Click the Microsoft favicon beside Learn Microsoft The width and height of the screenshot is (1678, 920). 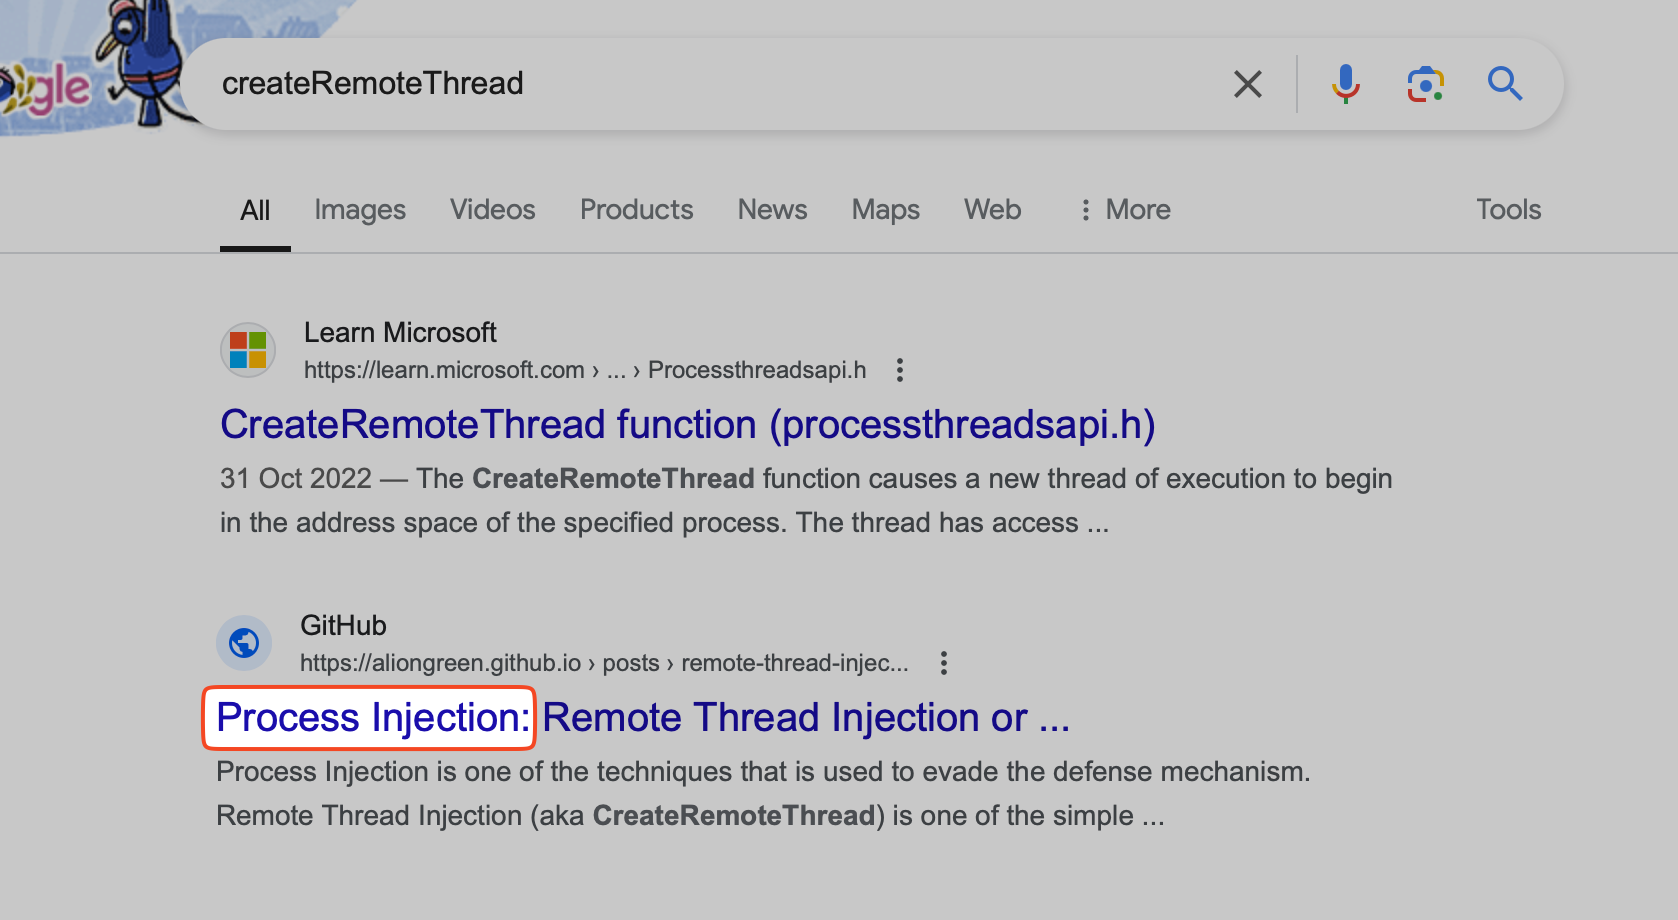tap(248, 350)
